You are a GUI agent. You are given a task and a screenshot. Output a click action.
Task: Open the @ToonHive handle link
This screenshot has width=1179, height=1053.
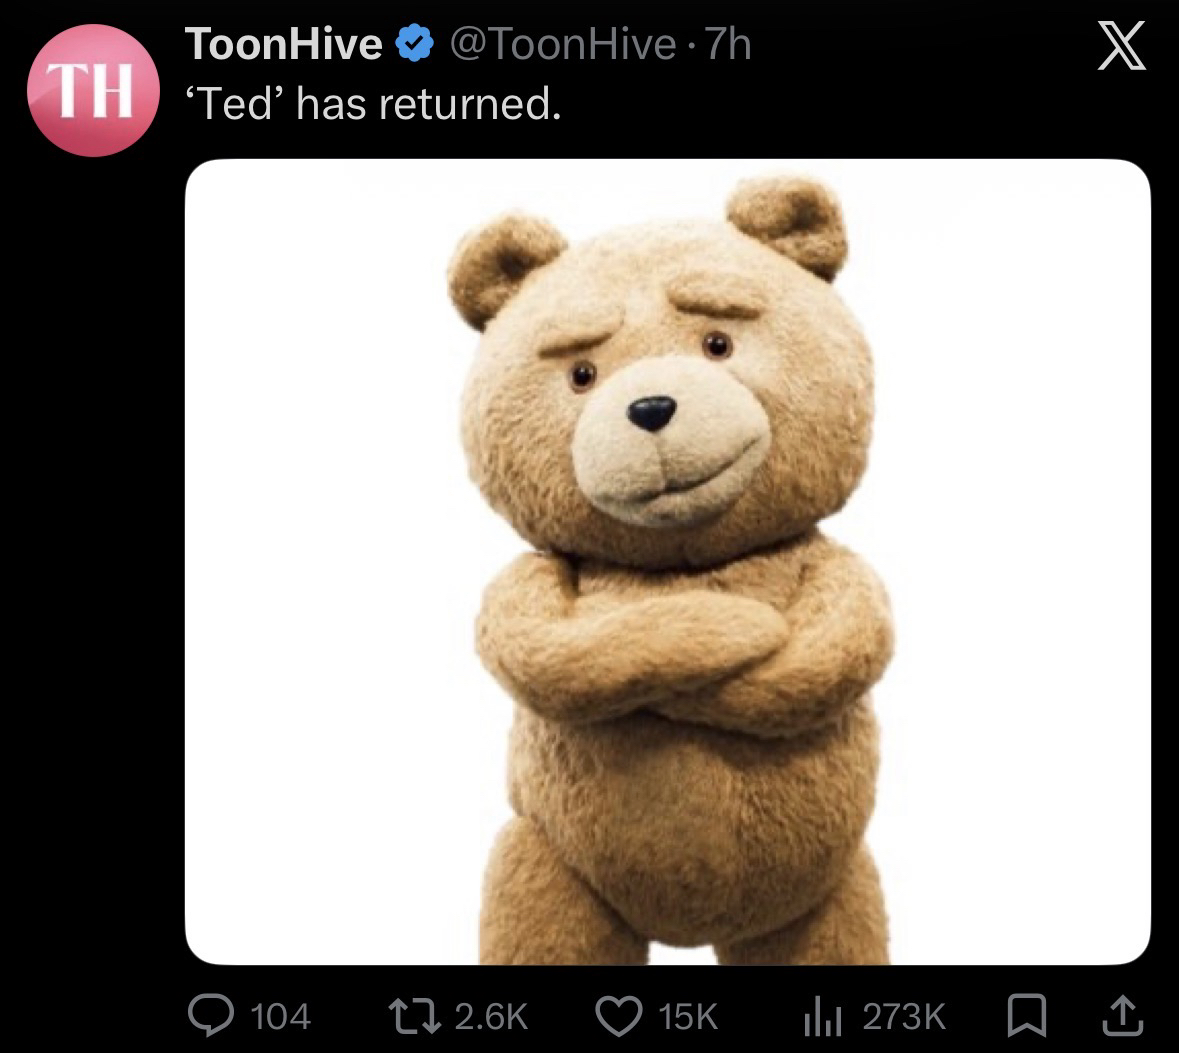[x=562, y=43]
